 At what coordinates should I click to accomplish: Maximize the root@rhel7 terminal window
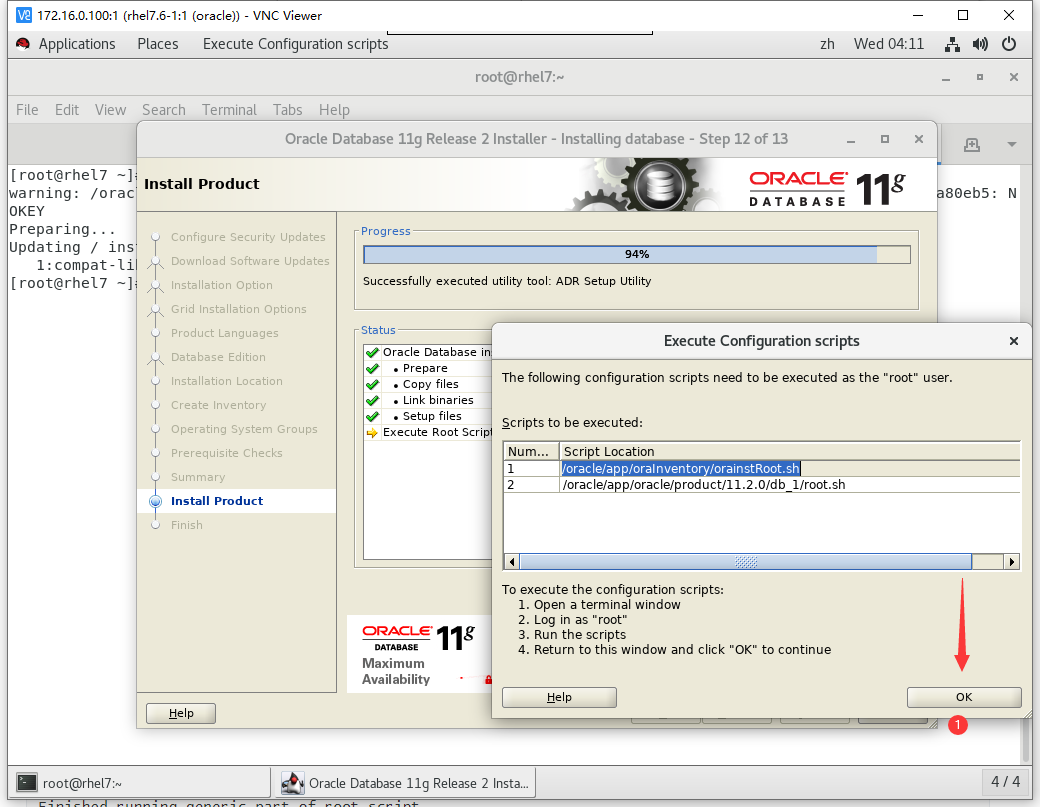tap(980, 78)
